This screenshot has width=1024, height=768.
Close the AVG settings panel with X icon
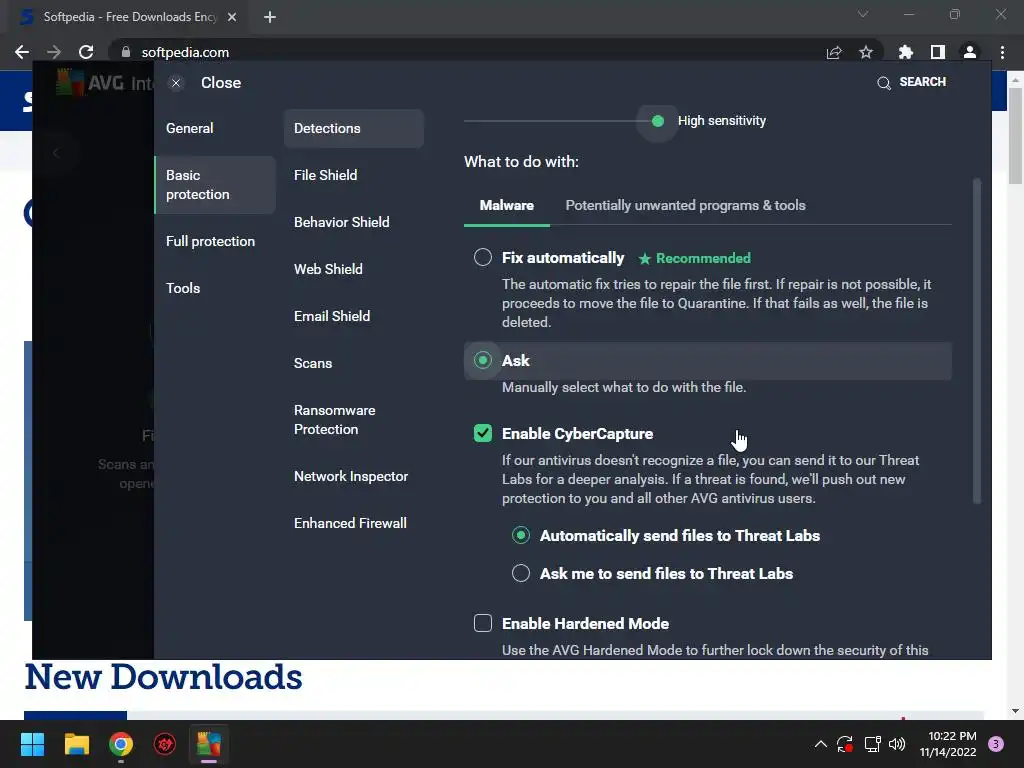coord(176,83)
